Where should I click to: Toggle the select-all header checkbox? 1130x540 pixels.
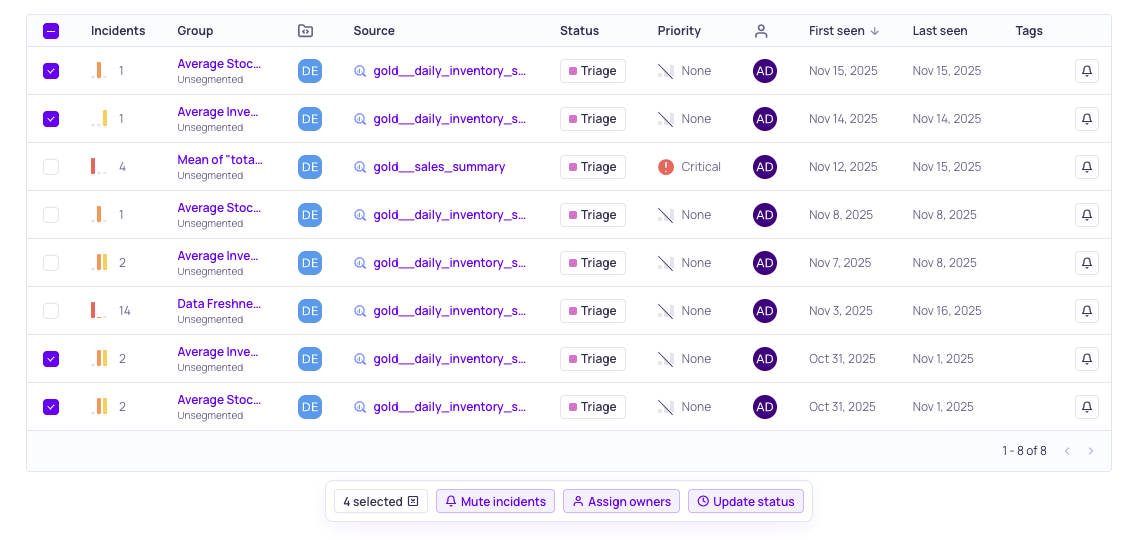(50, 31)
